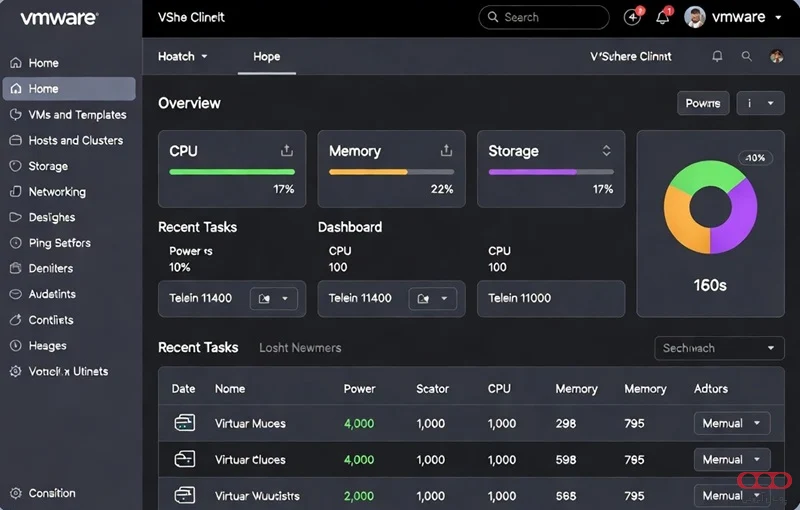Click the Deniiters sidebar icon
Screen dimensions: 800x510
click(16, 268)
